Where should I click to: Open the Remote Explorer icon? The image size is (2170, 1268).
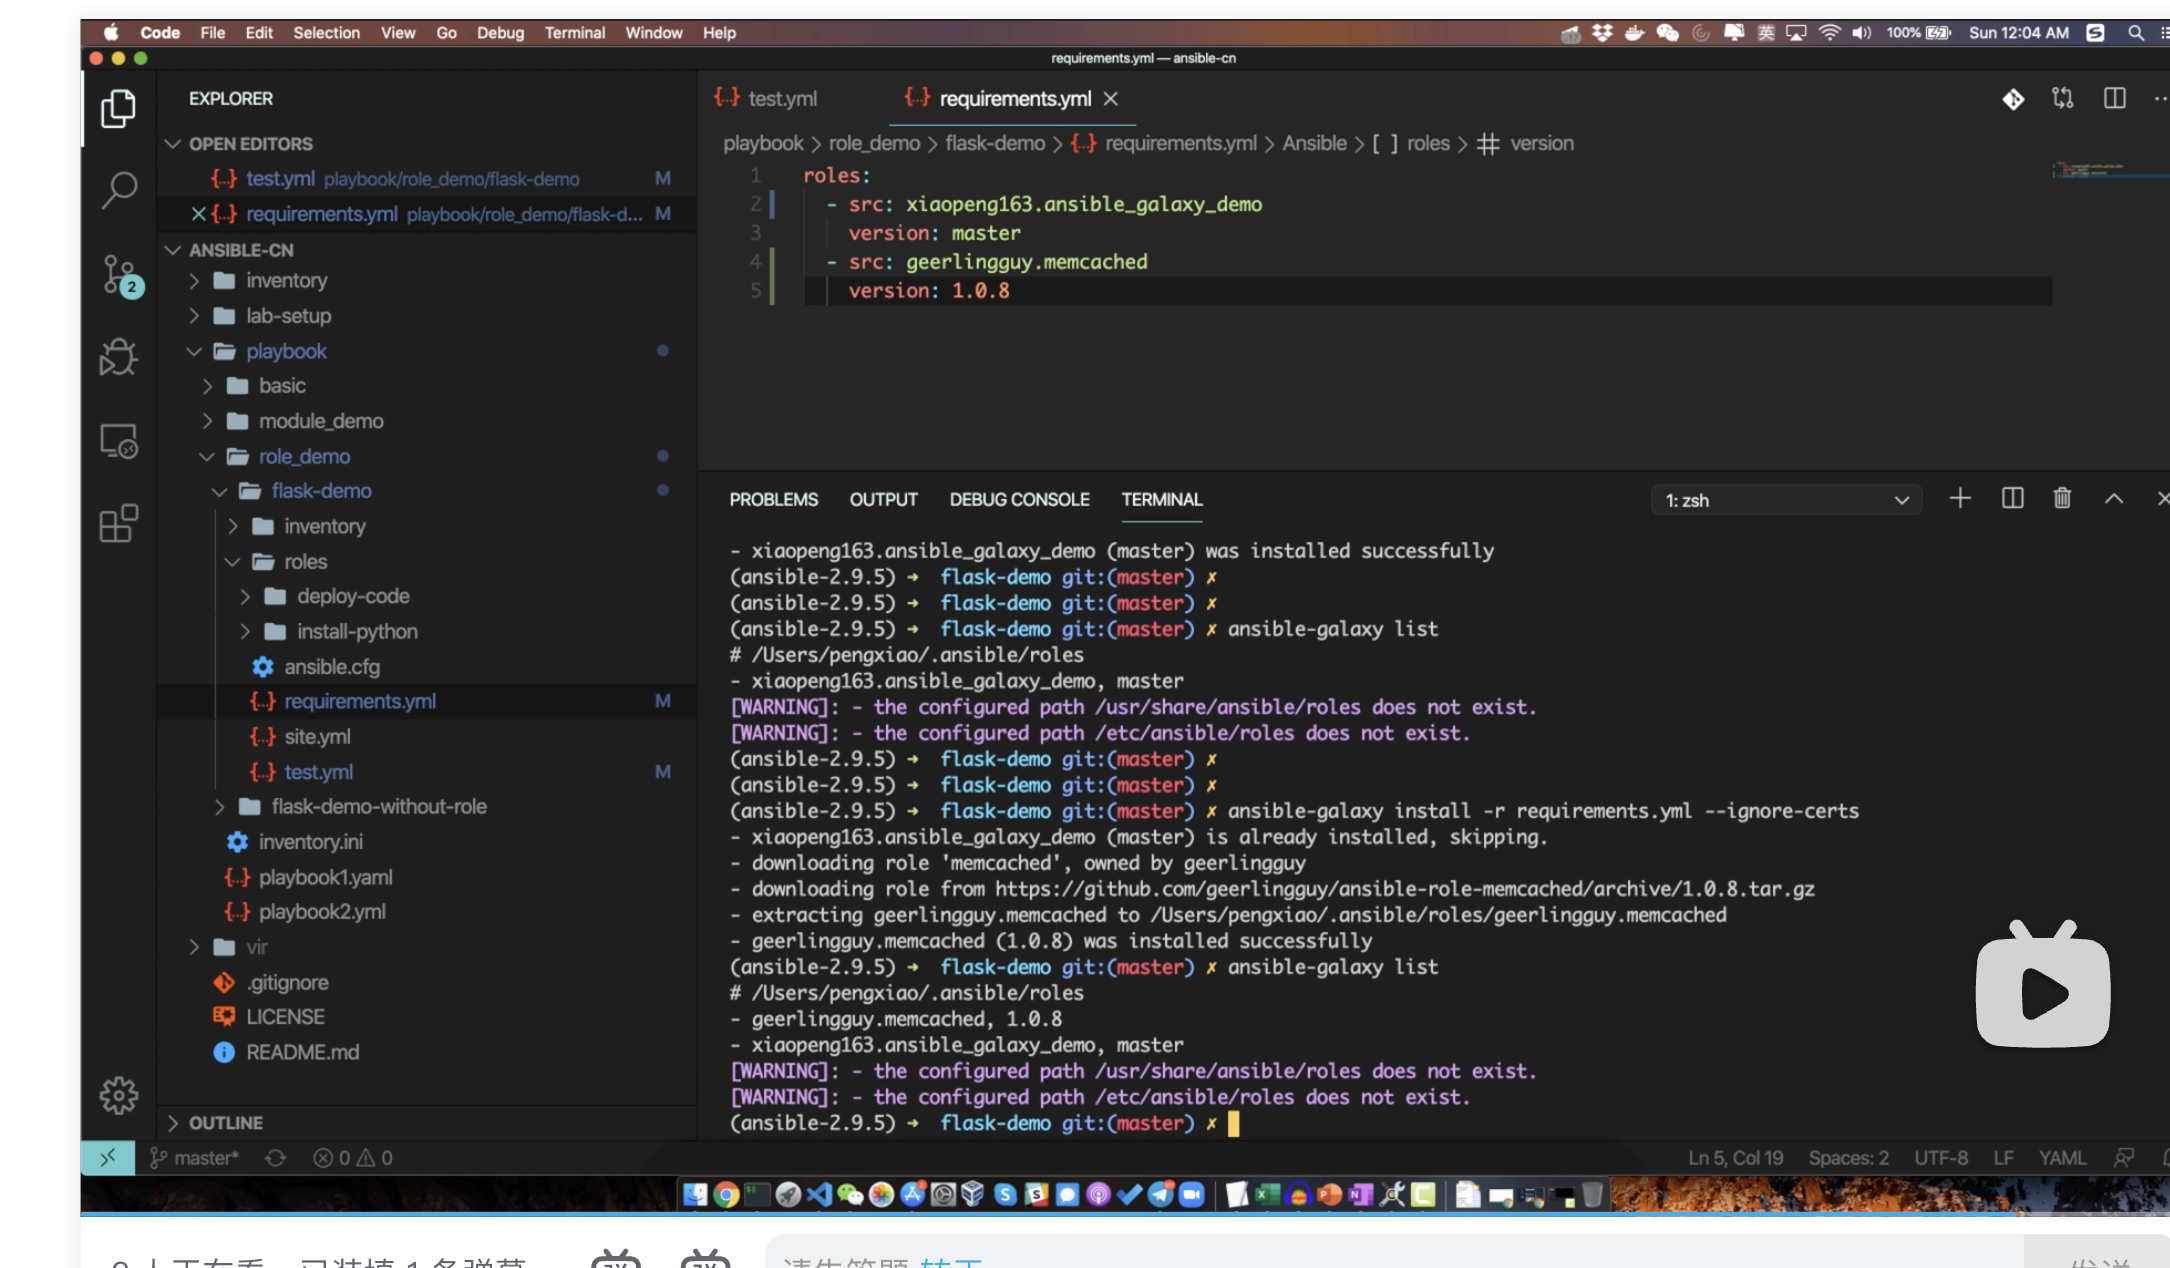point(118,441)
